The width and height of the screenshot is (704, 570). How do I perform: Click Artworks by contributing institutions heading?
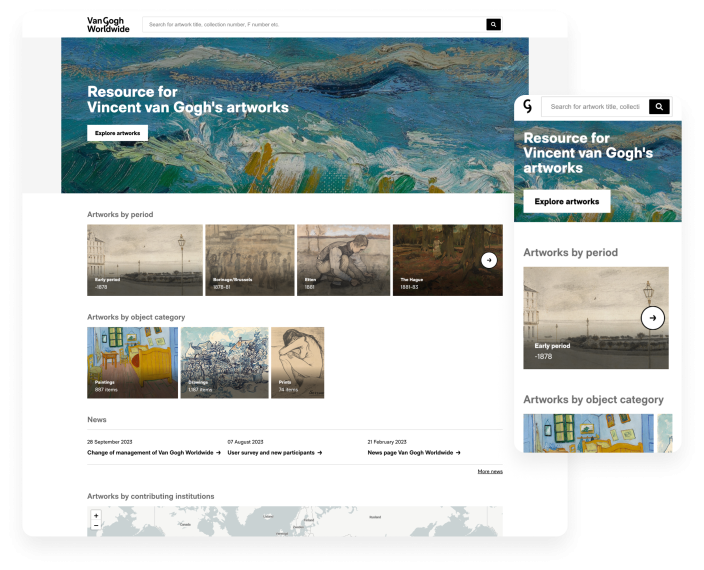click(150, 496)
